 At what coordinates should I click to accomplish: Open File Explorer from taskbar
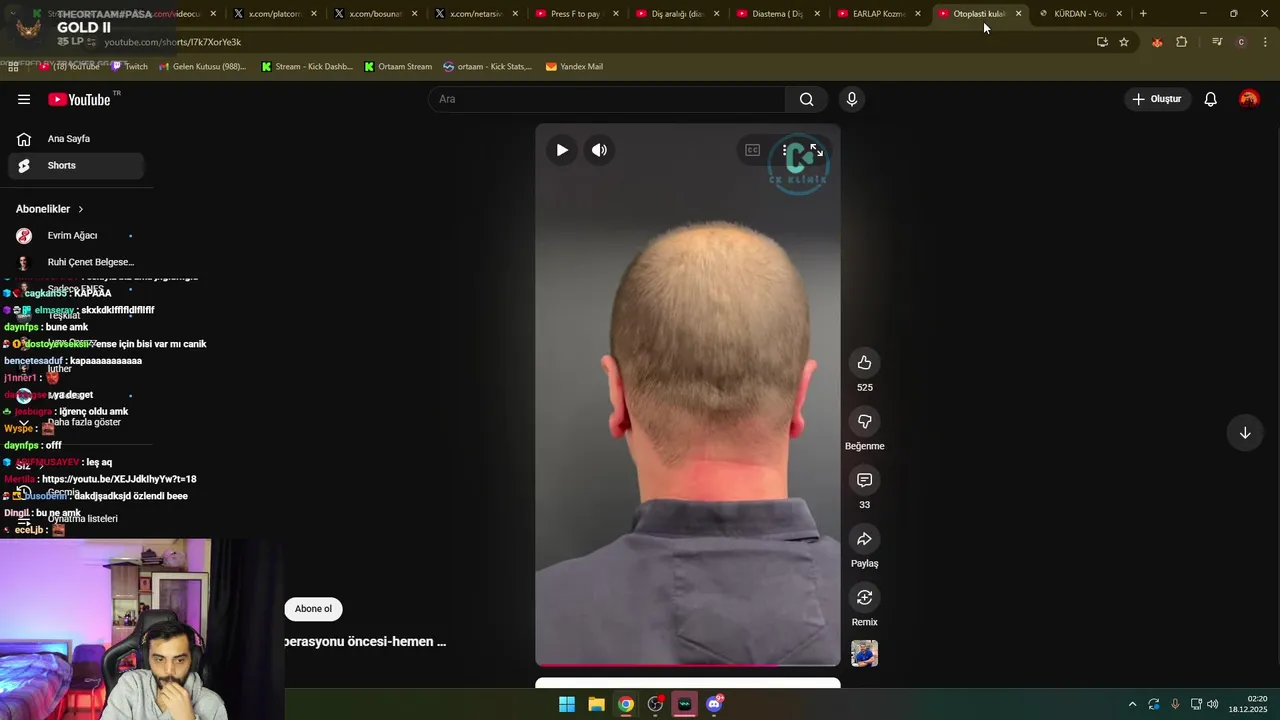click(x=596, y=704)
